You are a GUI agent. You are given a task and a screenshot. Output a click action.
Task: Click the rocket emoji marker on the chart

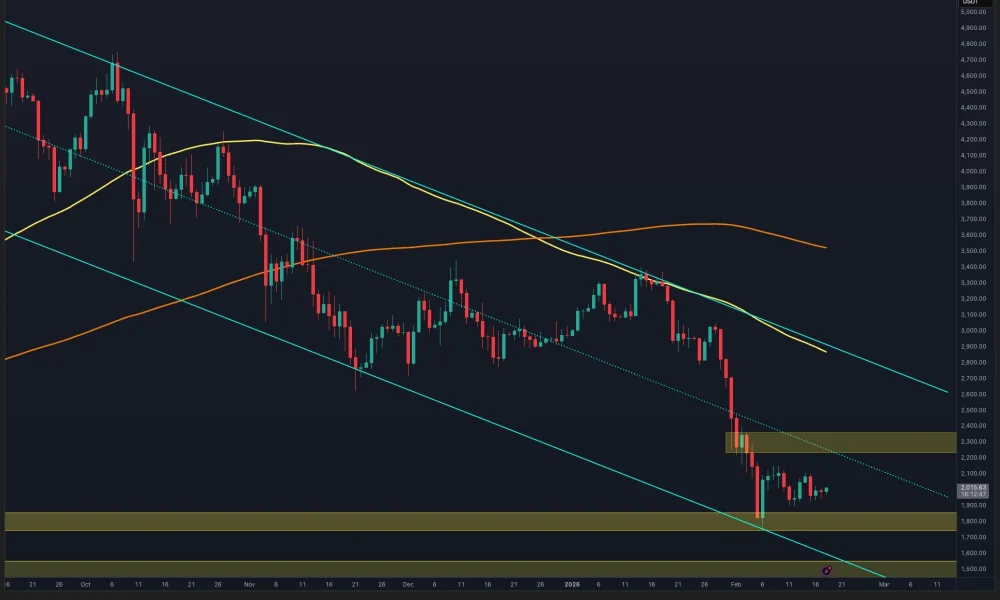(x=826, y=570)
